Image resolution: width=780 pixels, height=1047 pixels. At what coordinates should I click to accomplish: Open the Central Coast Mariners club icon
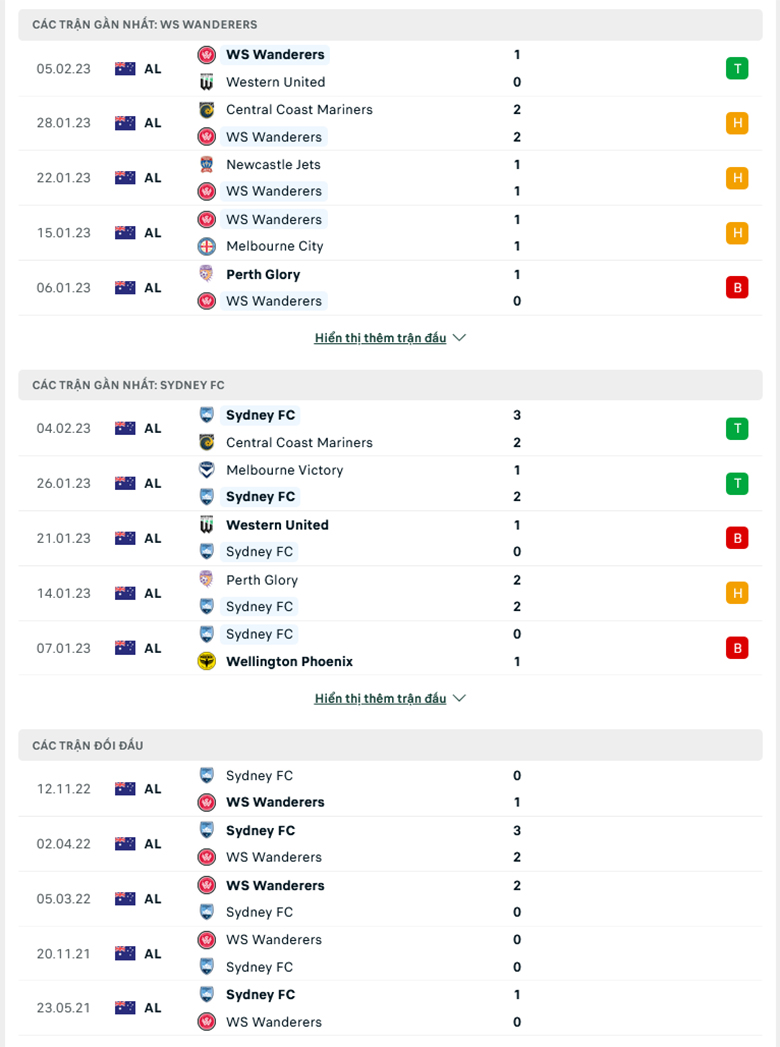(x=207, y=109)
